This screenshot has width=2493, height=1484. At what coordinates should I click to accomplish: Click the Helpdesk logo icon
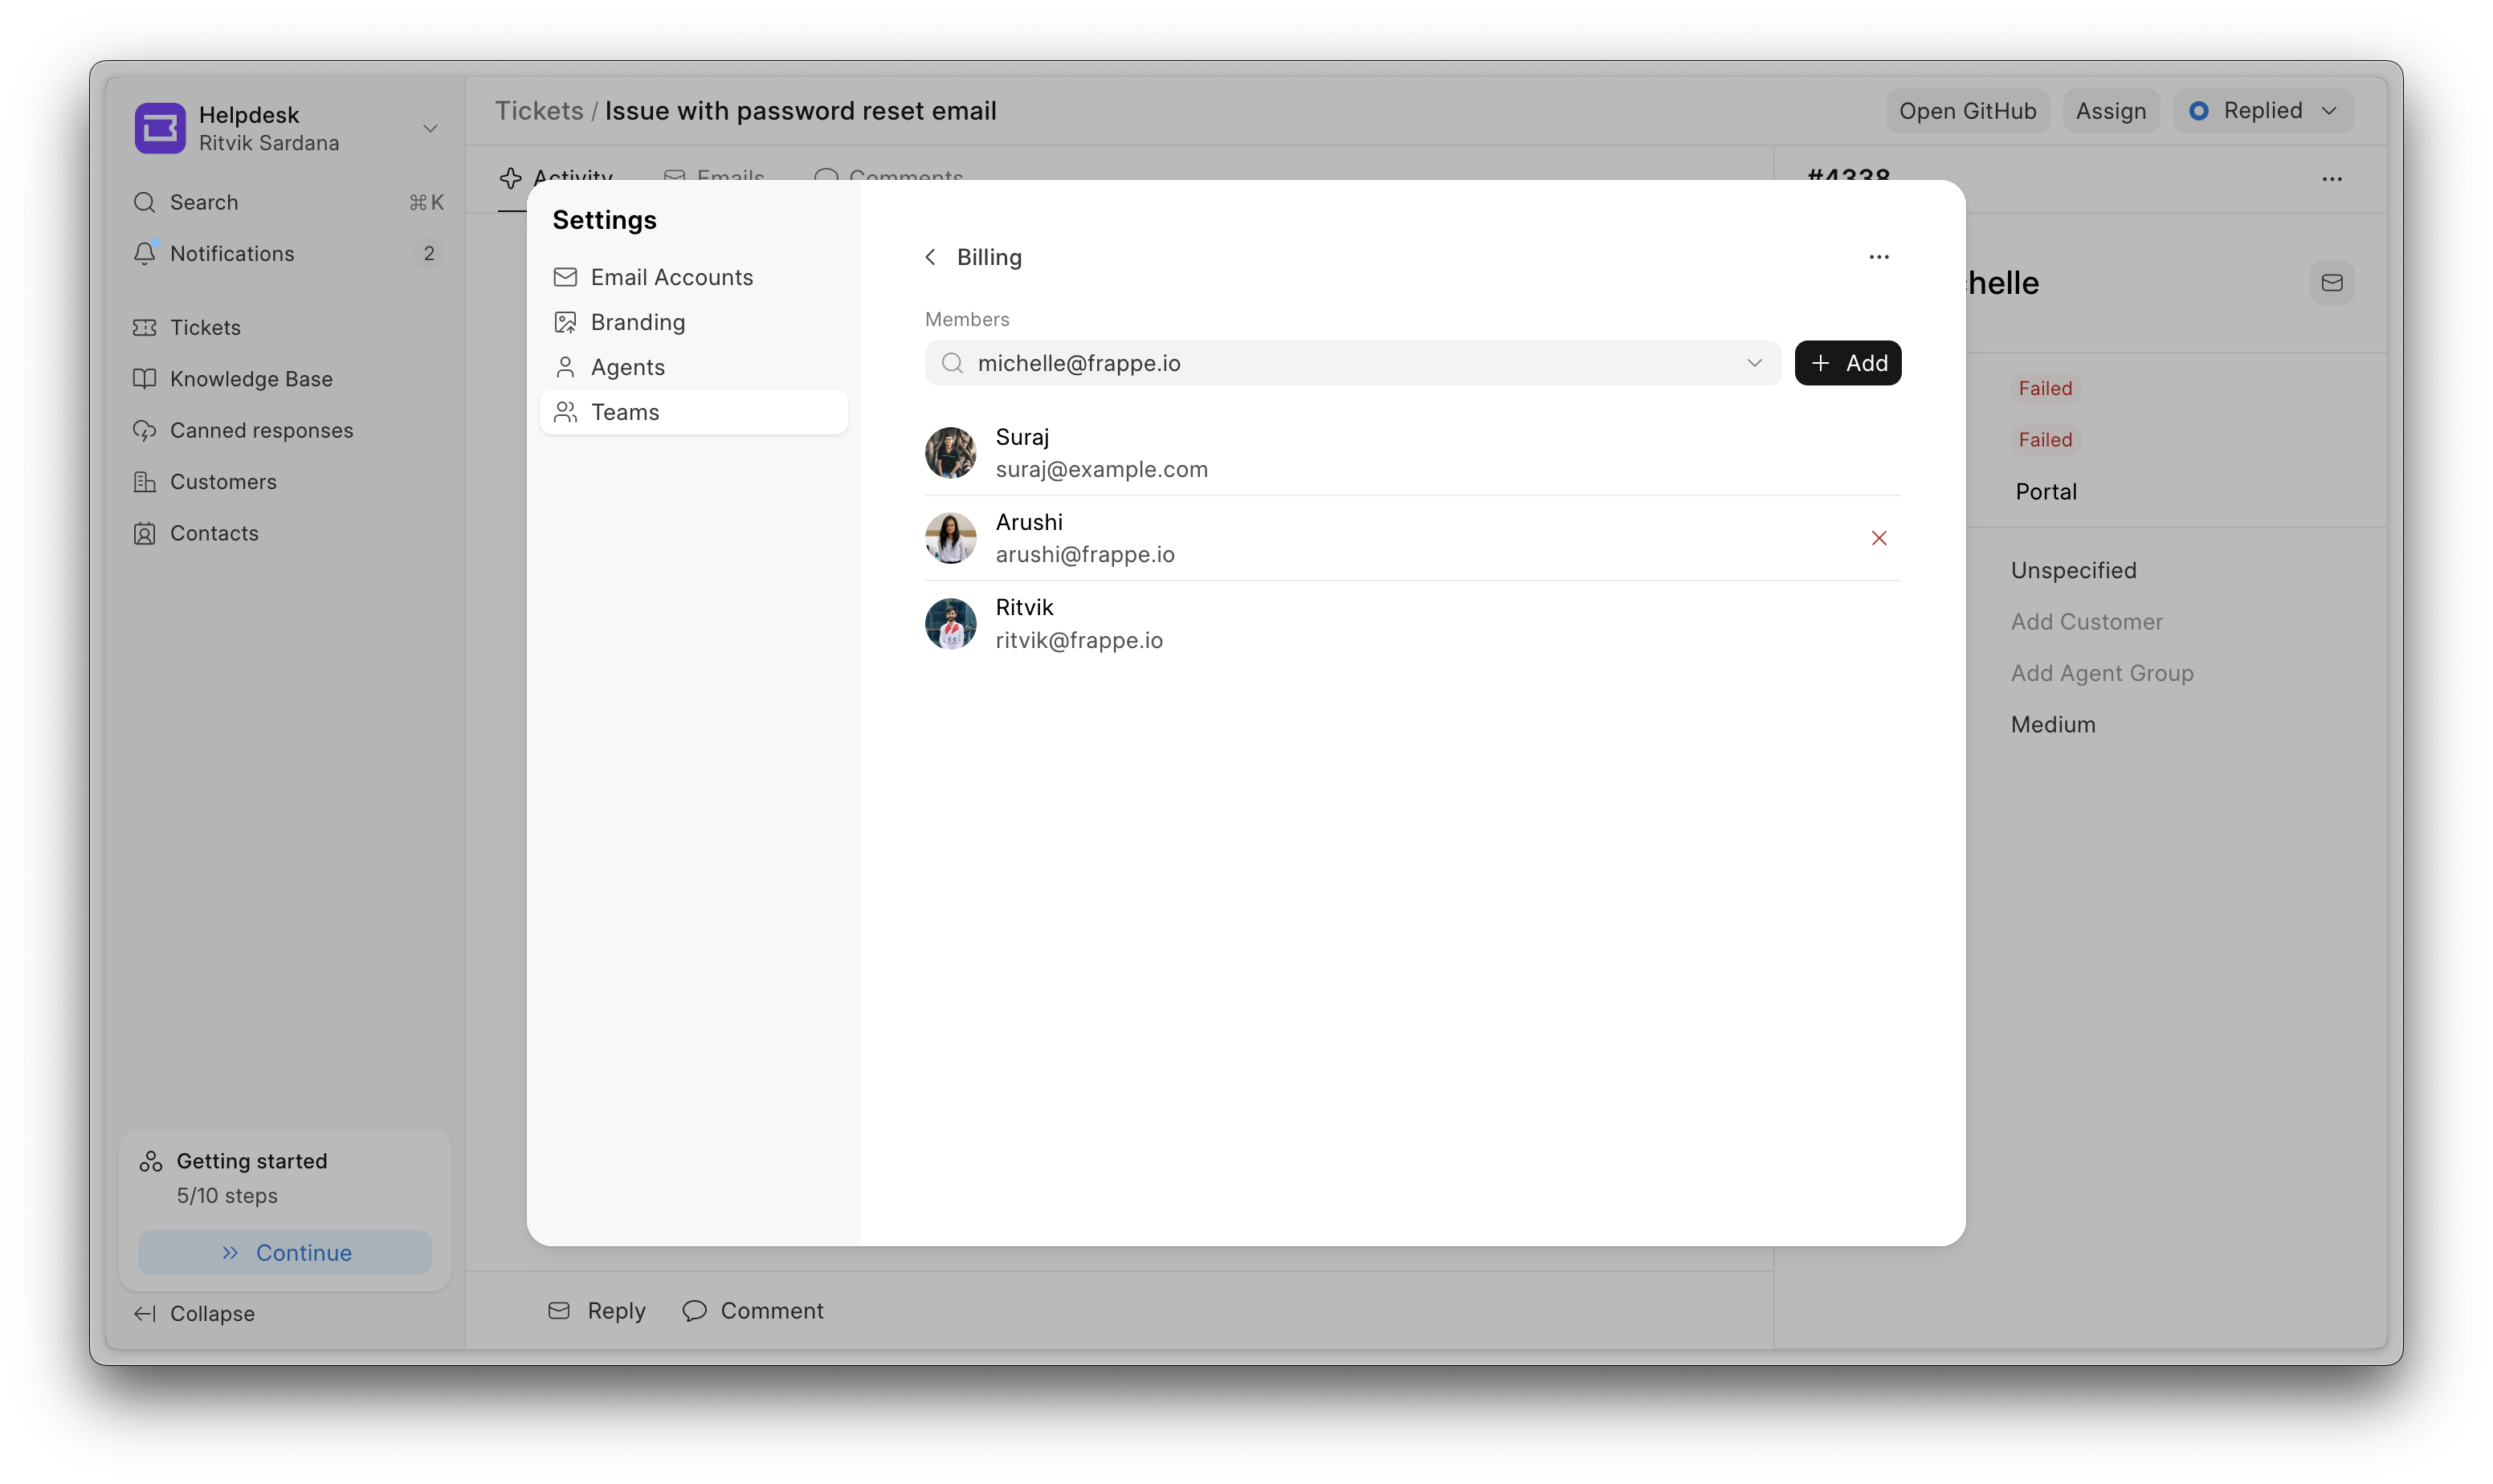click(x=160, y=128)
